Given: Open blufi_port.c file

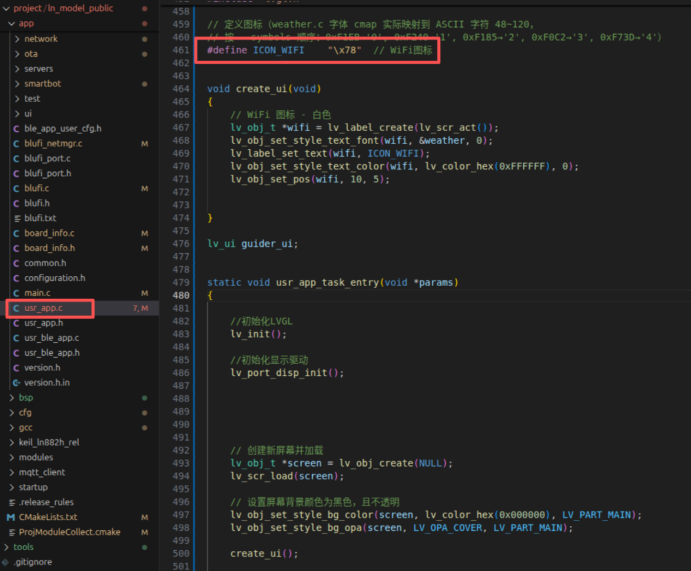Looking at the screenshot, I should (x=47, y=158).
